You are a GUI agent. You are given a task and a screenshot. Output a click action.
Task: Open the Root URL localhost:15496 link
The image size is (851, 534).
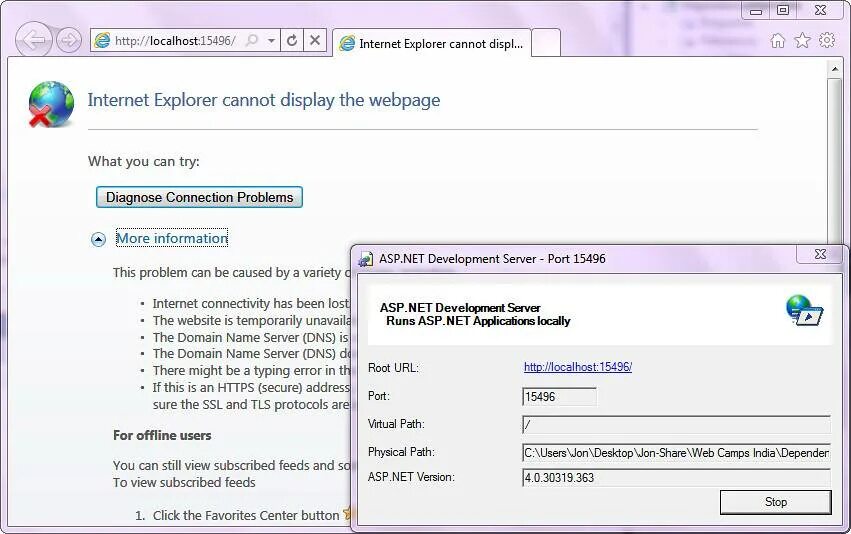578,367
